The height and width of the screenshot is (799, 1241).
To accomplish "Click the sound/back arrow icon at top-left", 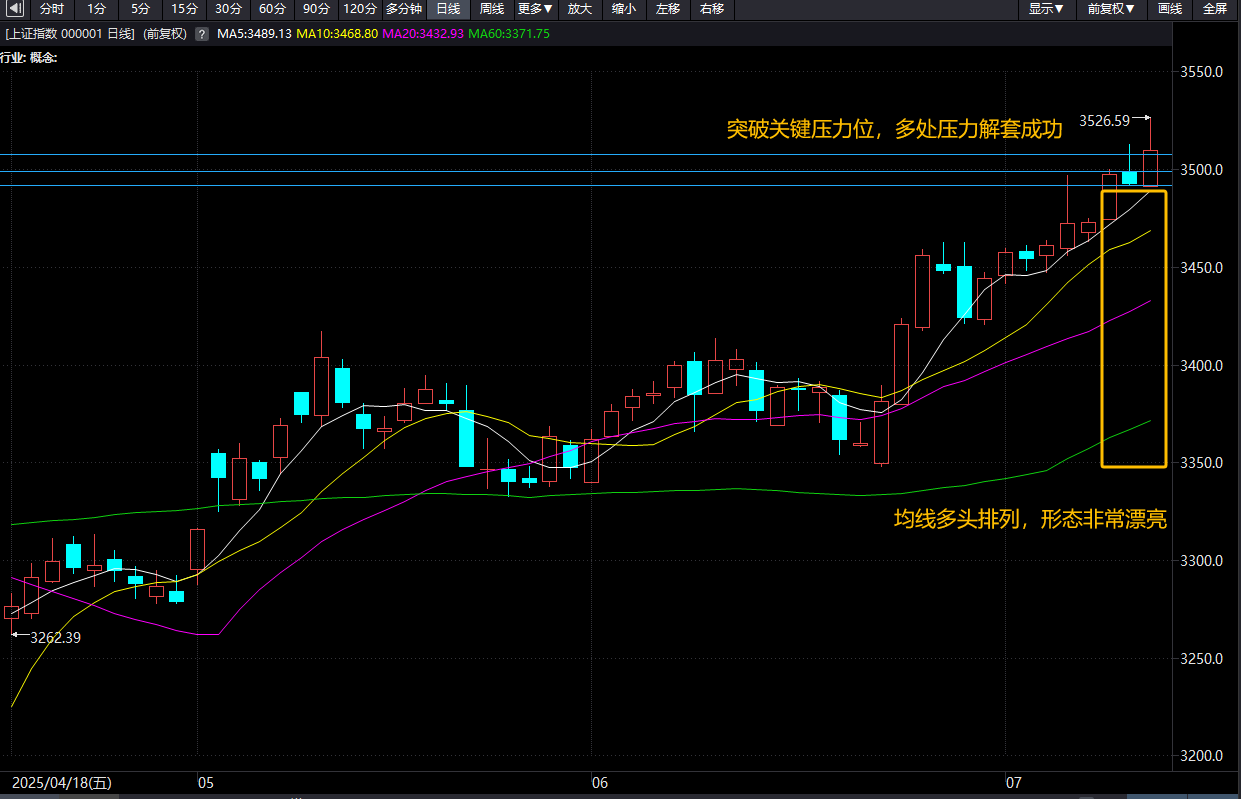I will pyautogui.click(x=15, y=9).
